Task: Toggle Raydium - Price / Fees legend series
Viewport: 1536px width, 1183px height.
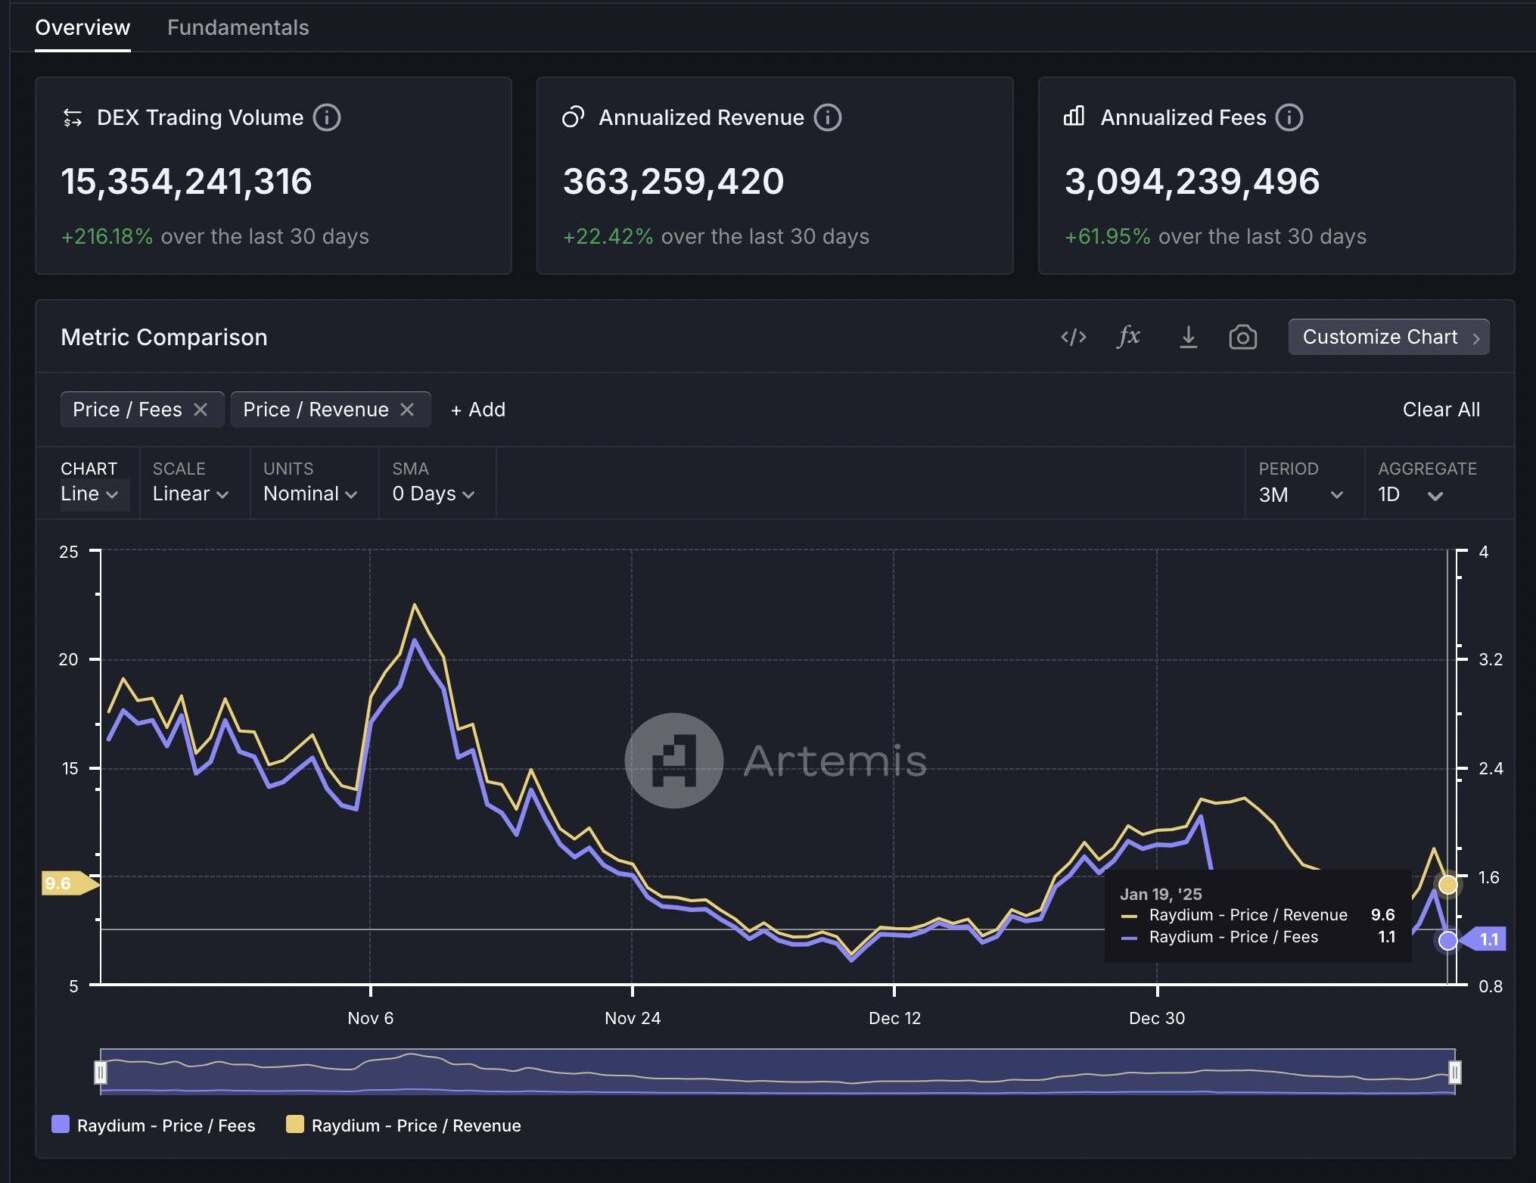Action: point(154,1125)
